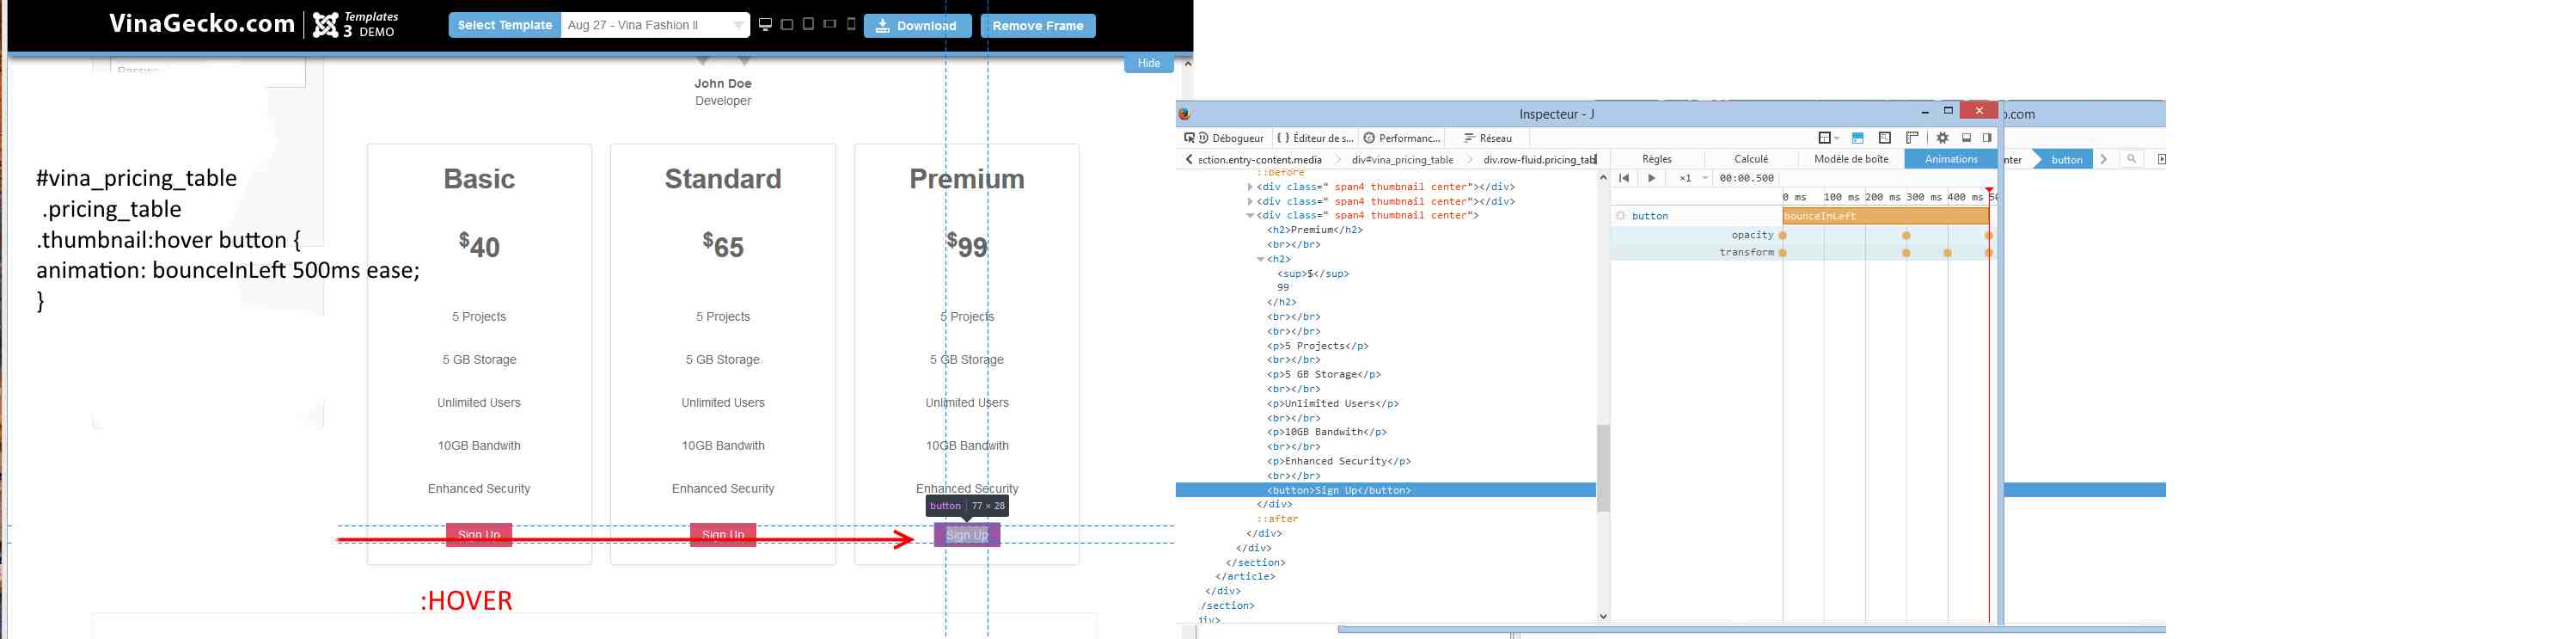Select the <h2>Premium</h2> tree row
The image size is (2576, 639).
click(1314, 230)
